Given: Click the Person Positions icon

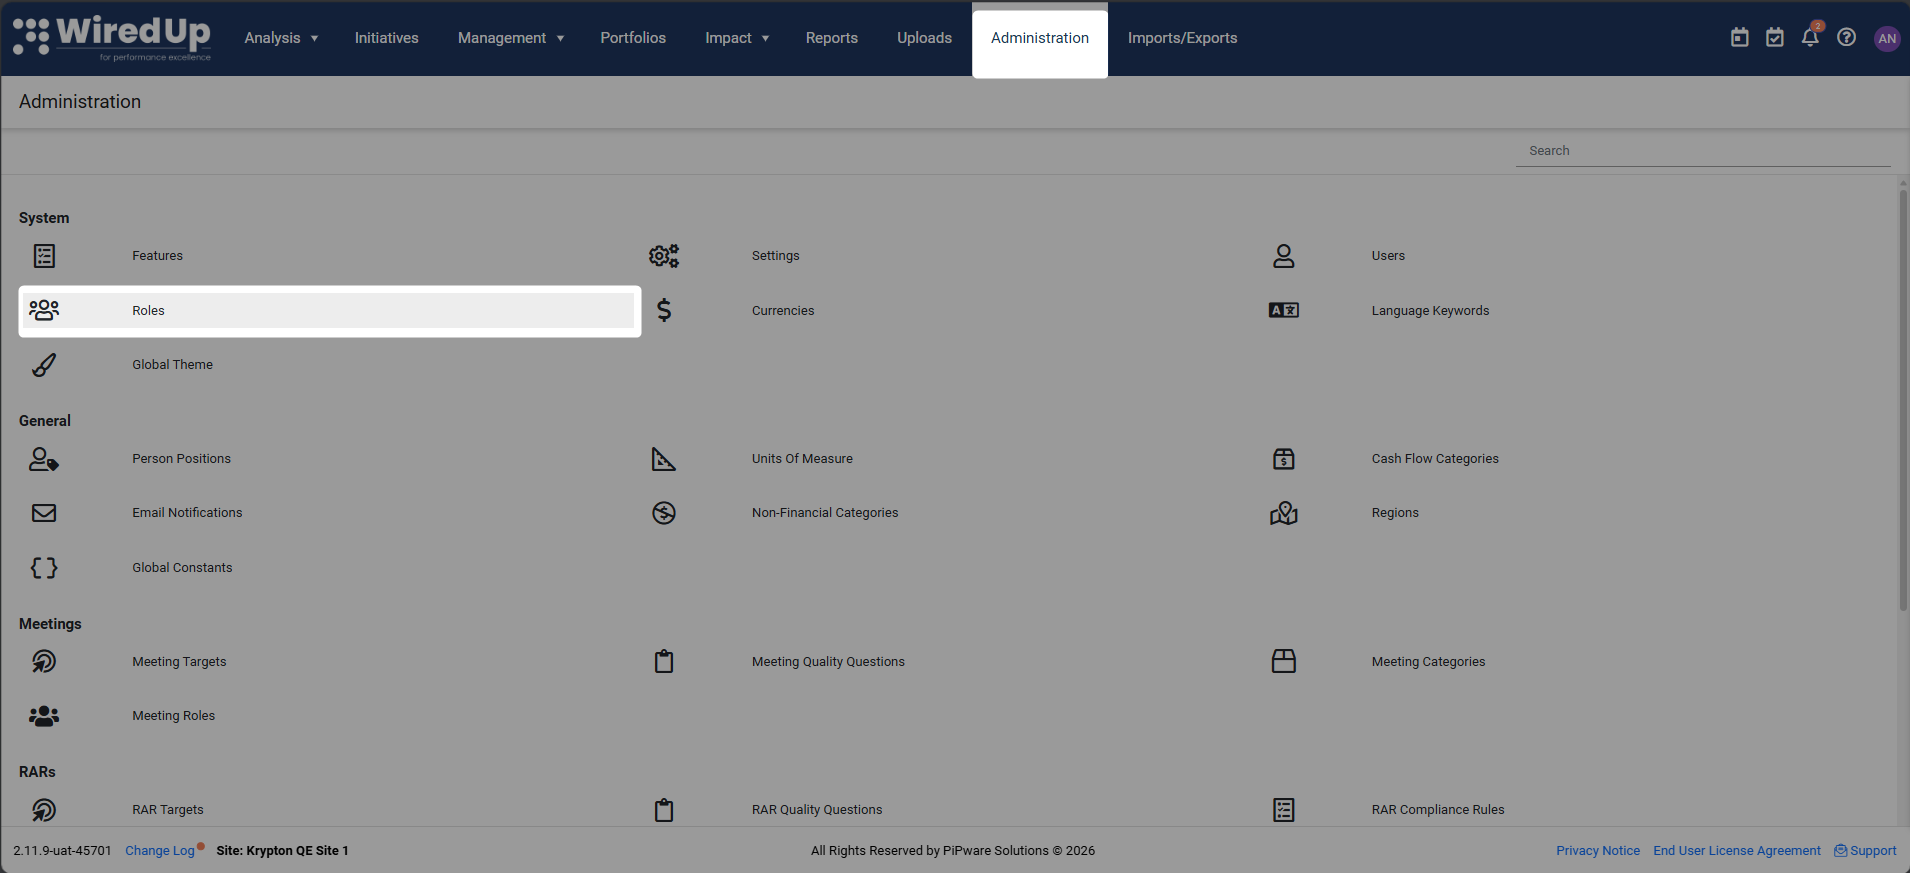Looking at the screenshot, I should (x=44, y=459).
